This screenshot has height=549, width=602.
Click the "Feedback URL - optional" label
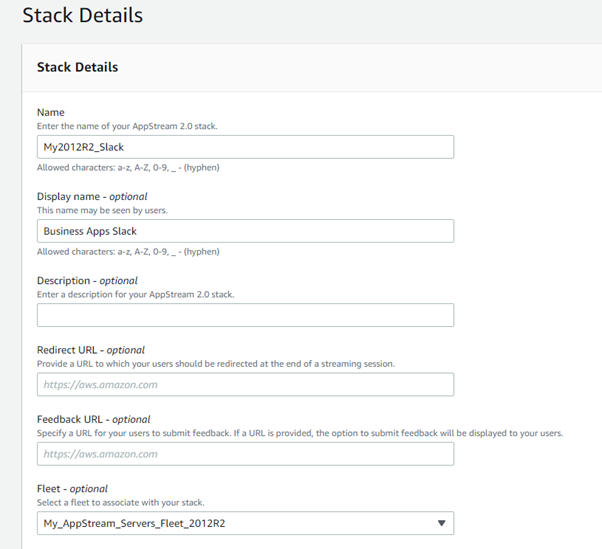(93, 419)
